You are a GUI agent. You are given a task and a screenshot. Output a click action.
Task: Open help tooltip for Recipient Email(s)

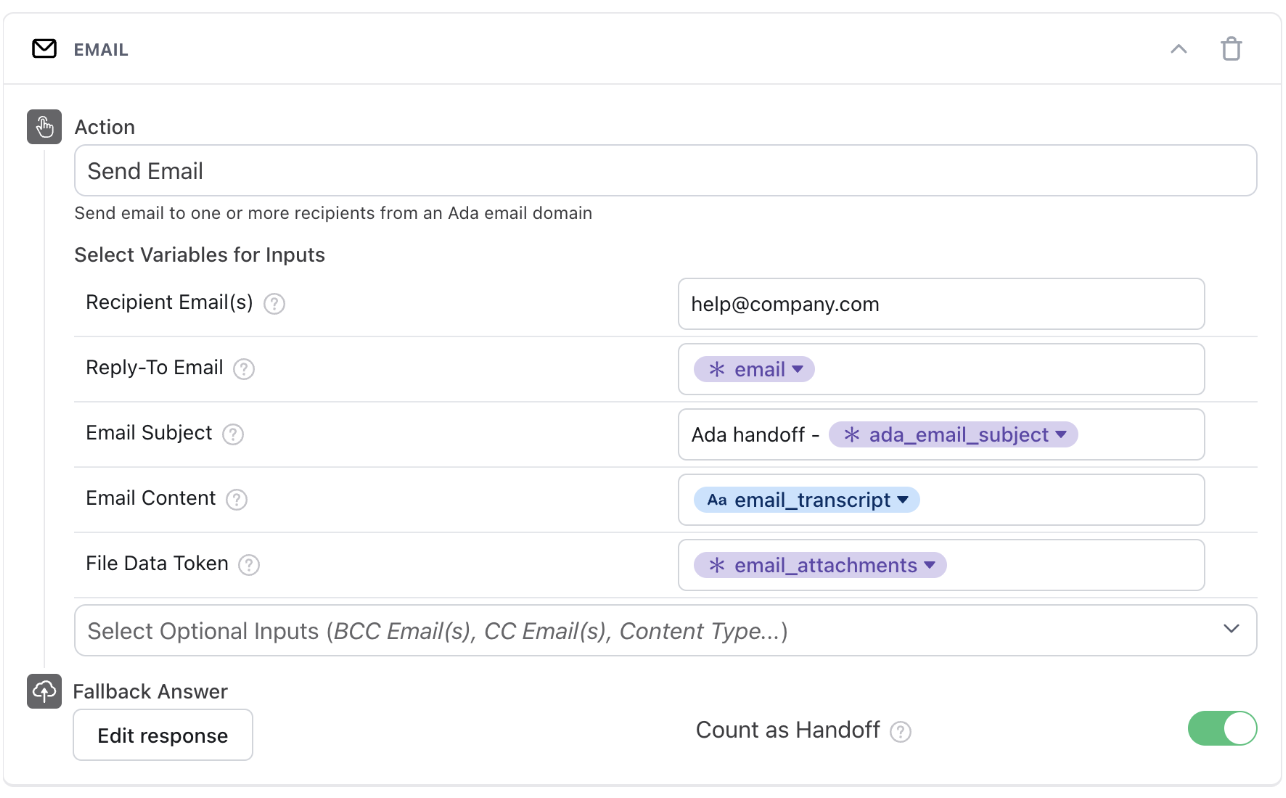[274, 304]
